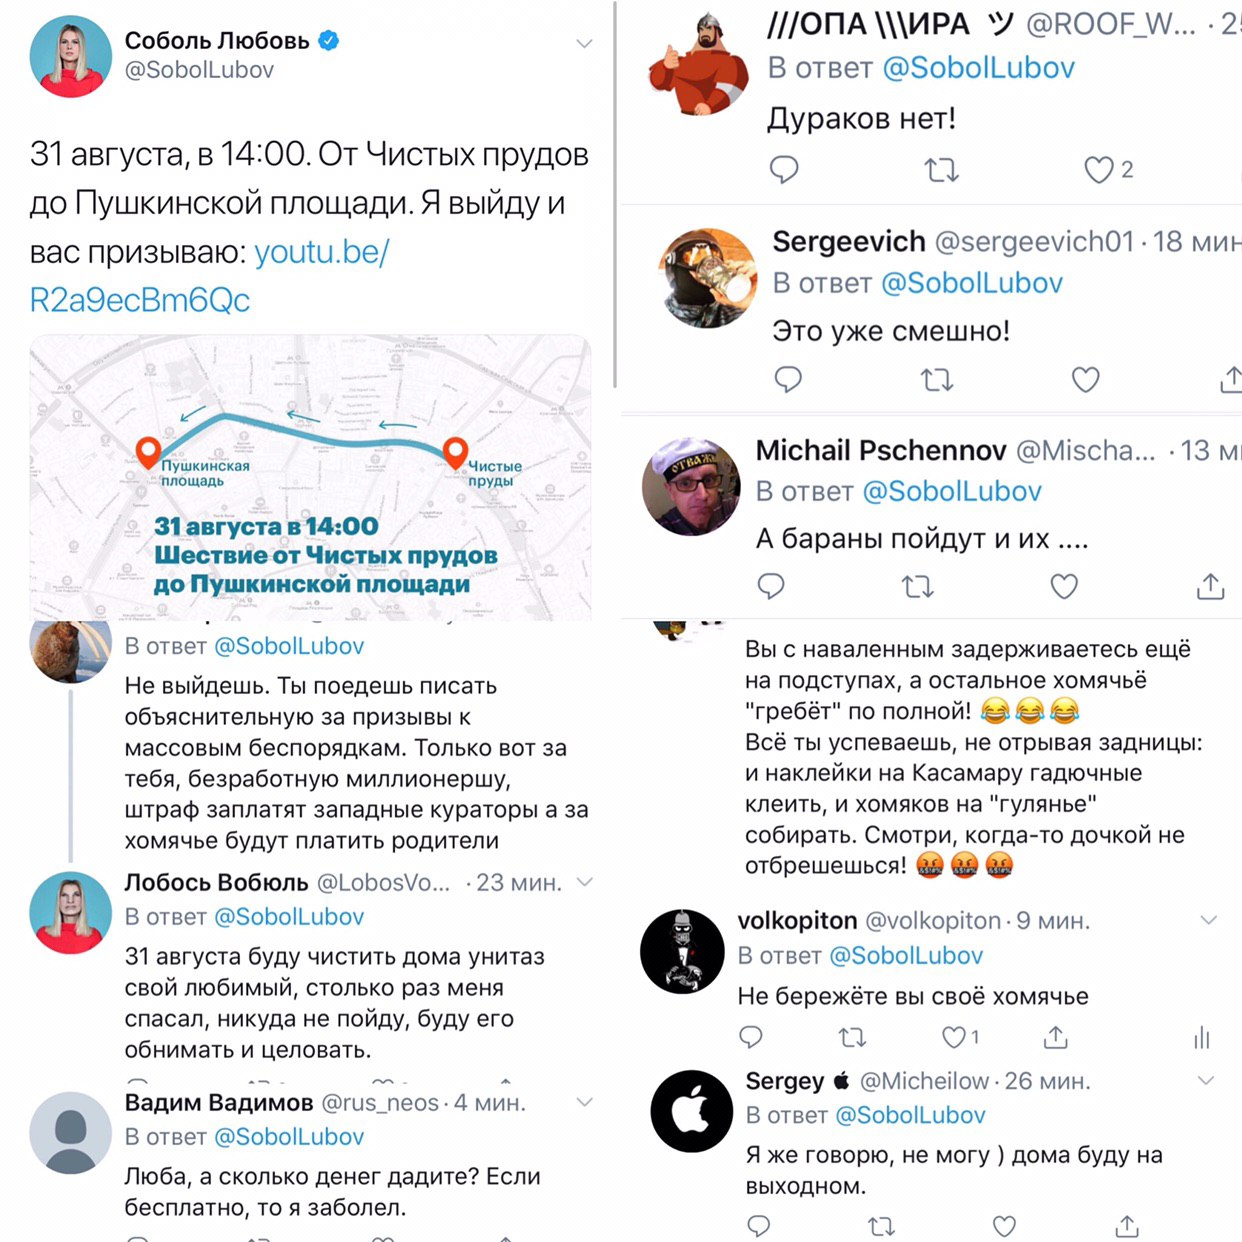Open the march route map image

[310, 477]
